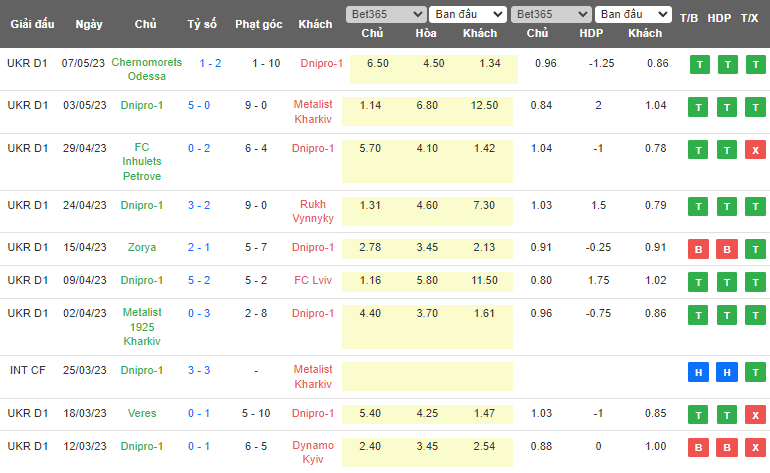Expand the Ban đầu dropdown beside the T/B column
770x473 pixels.
(633, 15)
